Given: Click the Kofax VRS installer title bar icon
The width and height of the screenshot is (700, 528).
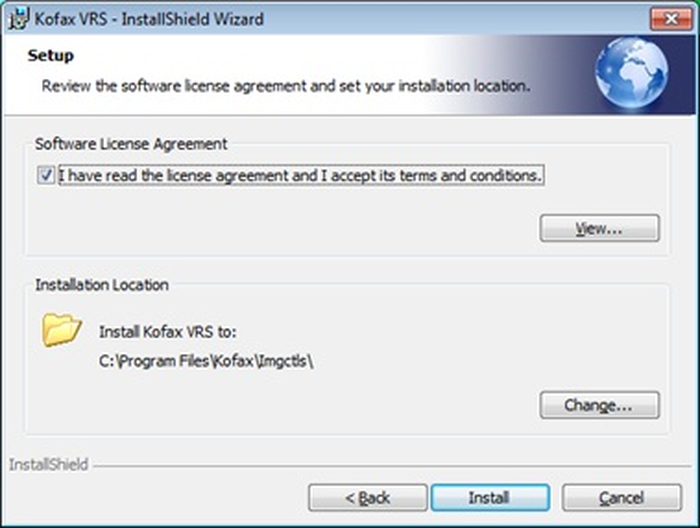Looking at the screenshot, I should [18, 19].
